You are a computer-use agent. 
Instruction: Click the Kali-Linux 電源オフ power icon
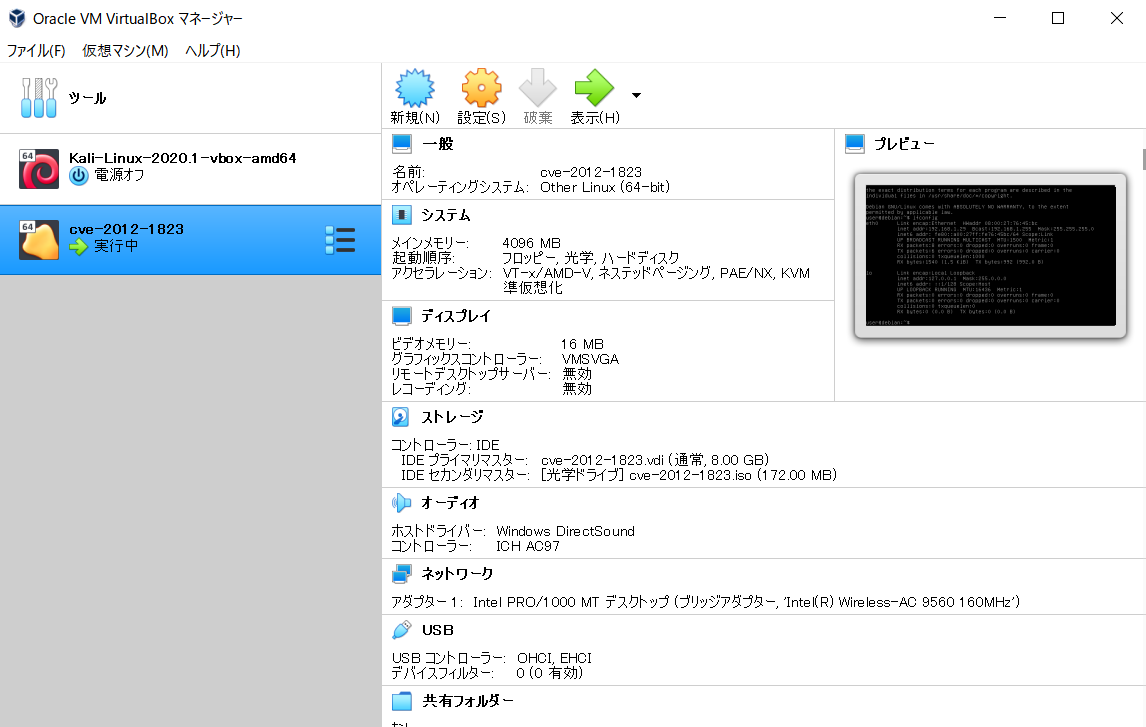[78, 175]
